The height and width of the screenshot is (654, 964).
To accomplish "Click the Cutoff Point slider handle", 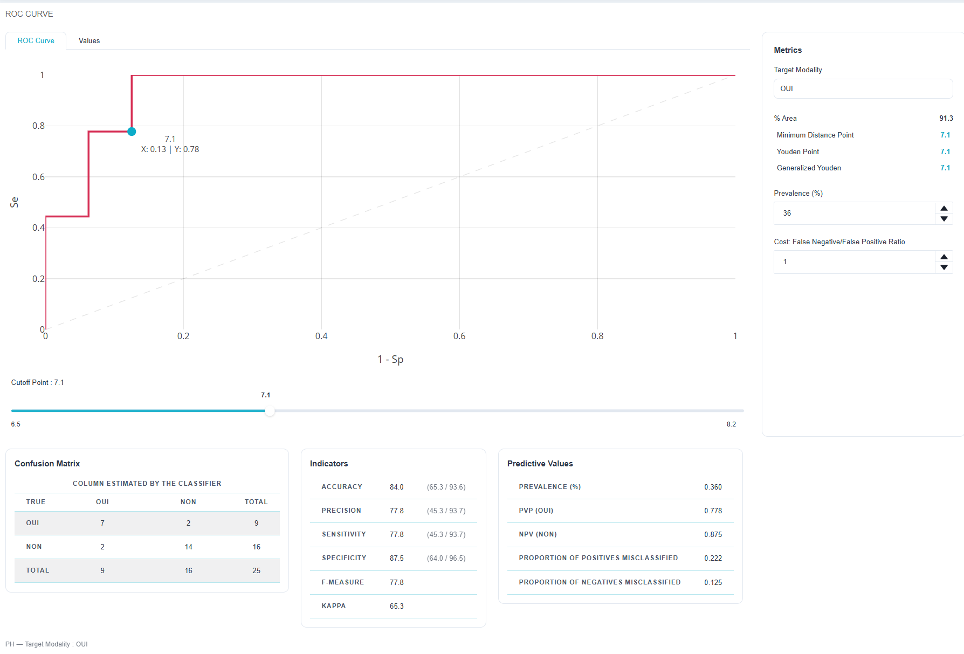I will [269, 411].
